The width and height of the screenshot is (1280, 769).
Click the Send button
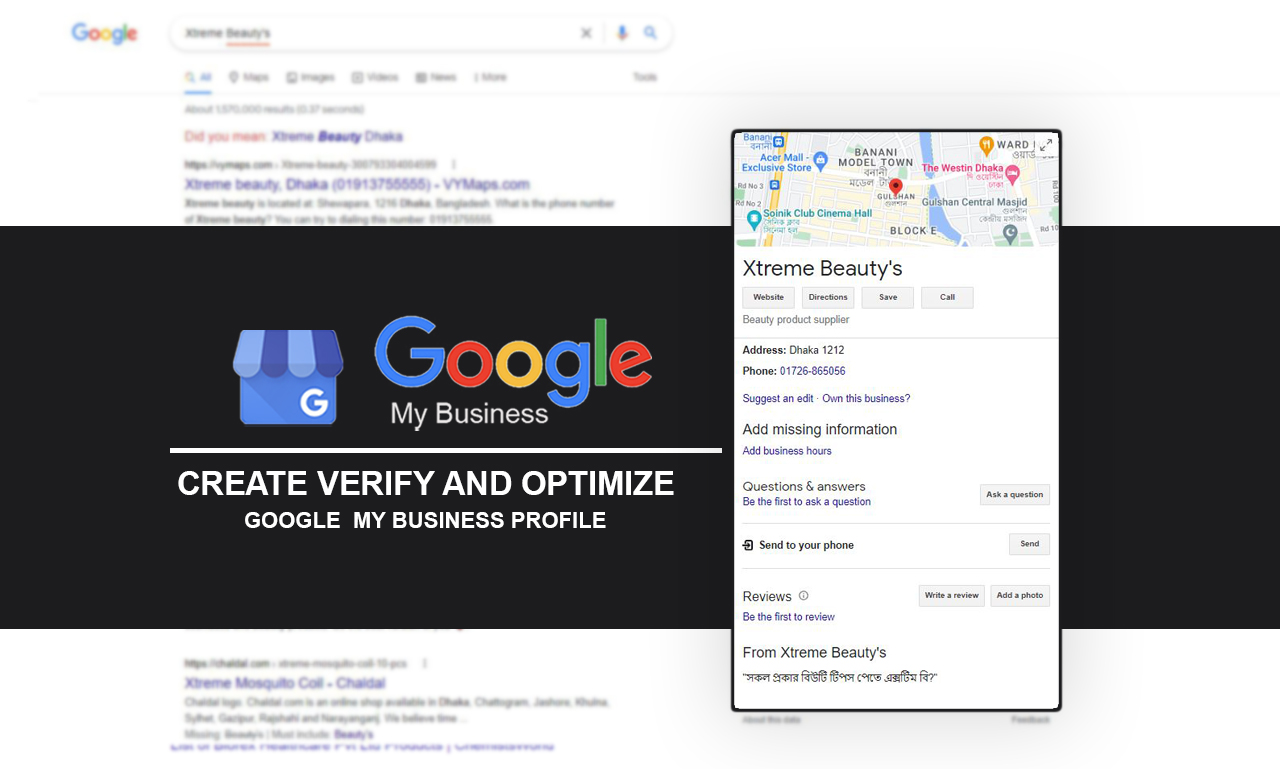tap(1029, 544)
